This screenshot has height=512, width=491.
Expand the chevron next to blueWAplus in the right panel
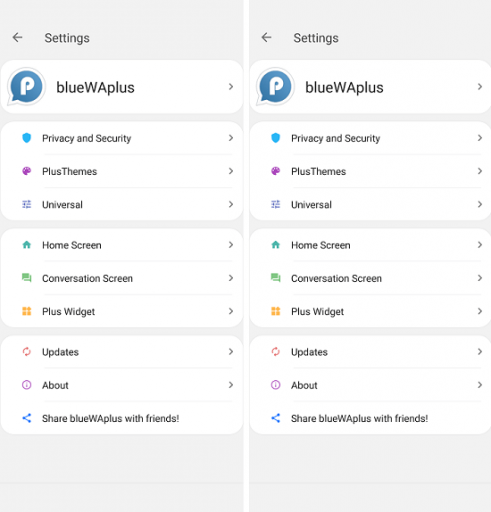coord(480,87)
